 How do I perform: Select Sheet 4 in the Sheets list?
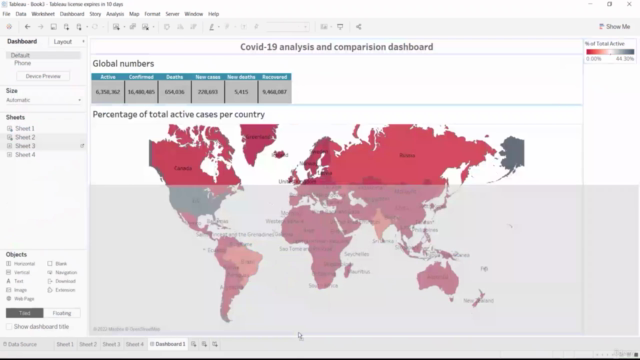[x=25, y=155]
